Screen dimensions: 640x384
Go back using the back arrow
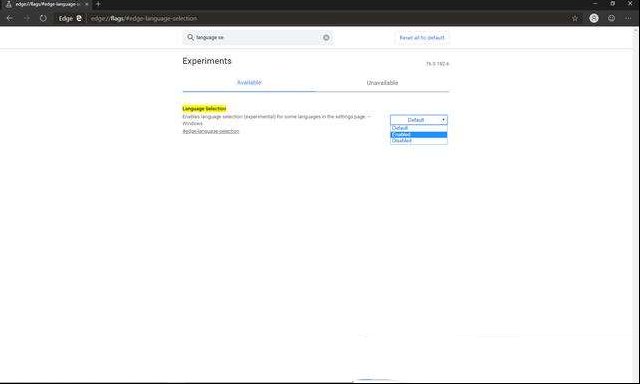pyautogui.click(x=10, y=18)
